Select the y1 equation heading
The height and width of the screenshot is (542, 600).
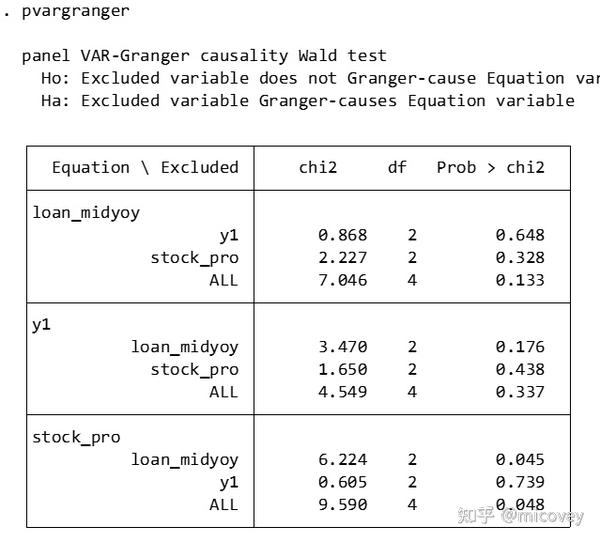pyautogui.click(x=42, y=324)
